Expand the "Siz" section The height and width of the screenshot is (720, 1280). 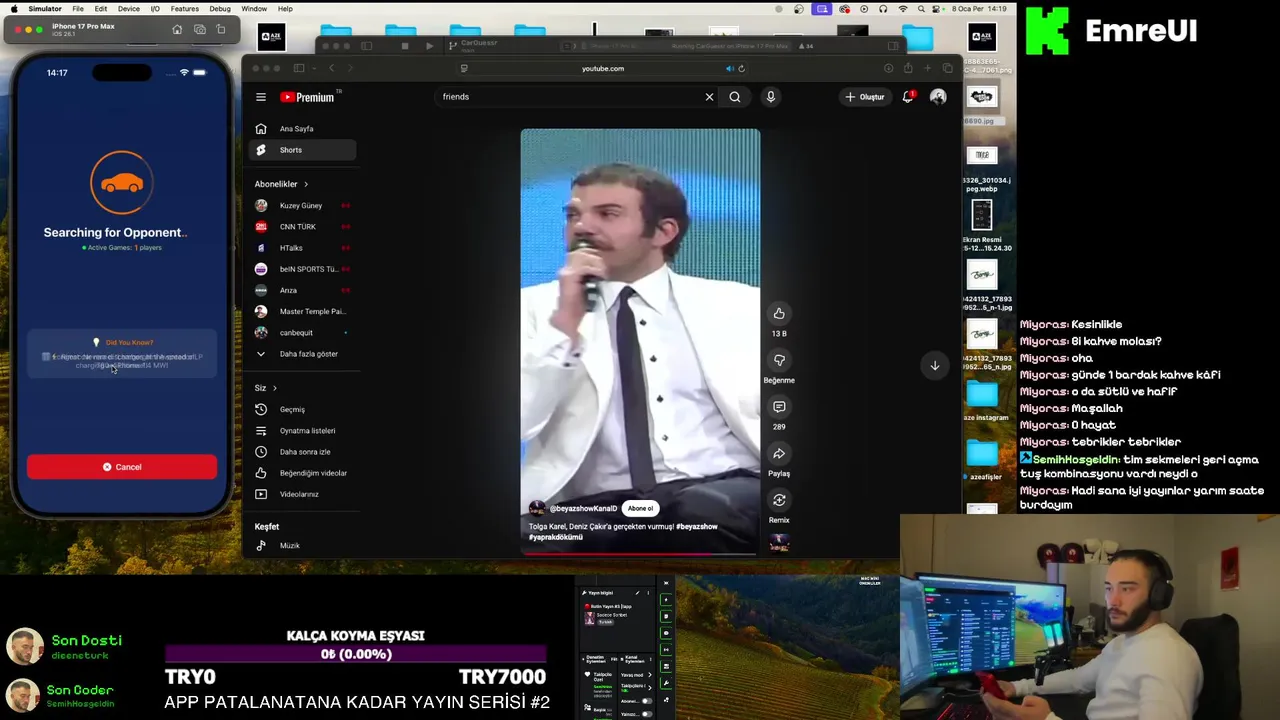pos(265,388)
